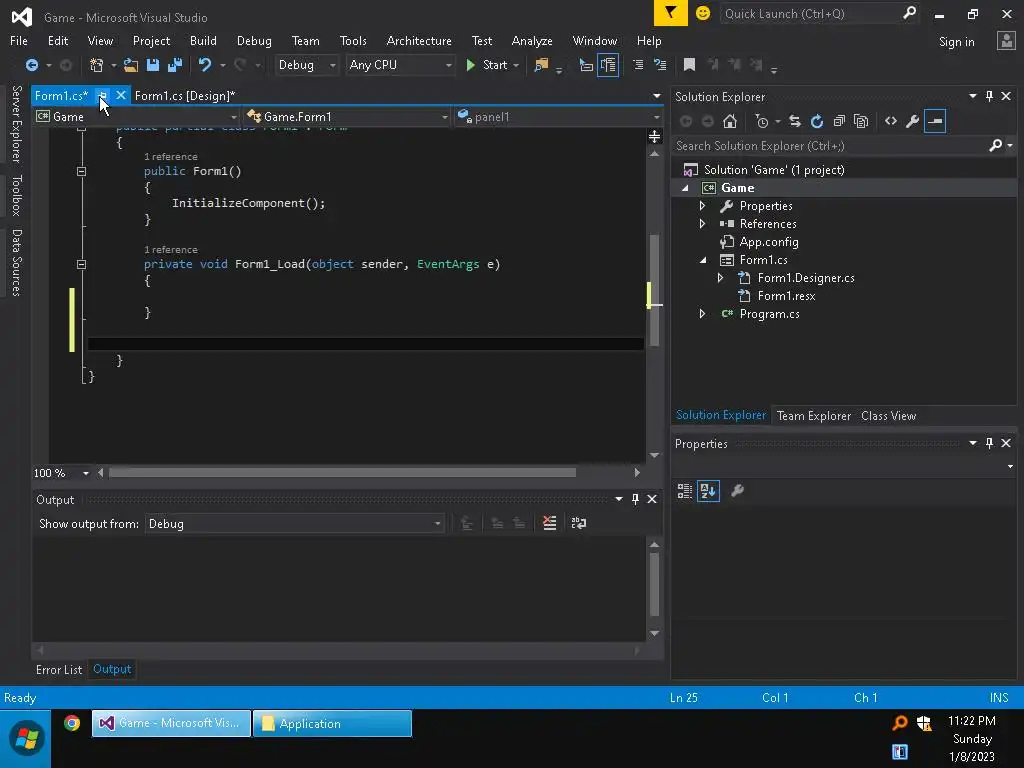Open the panel1 member dropdown
The width and height of the screenshot is (1024, 768).
(x=559, y=117)
